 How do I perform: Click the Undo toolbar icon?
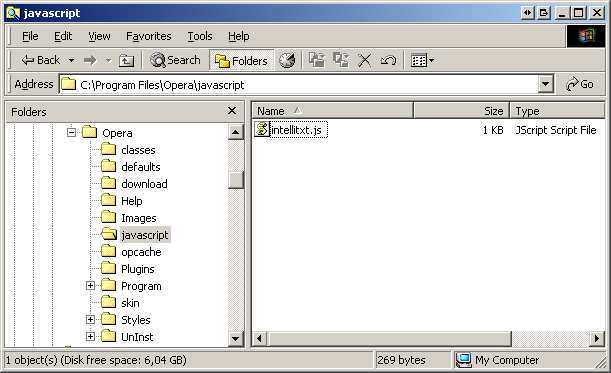(x=388, y=60)
